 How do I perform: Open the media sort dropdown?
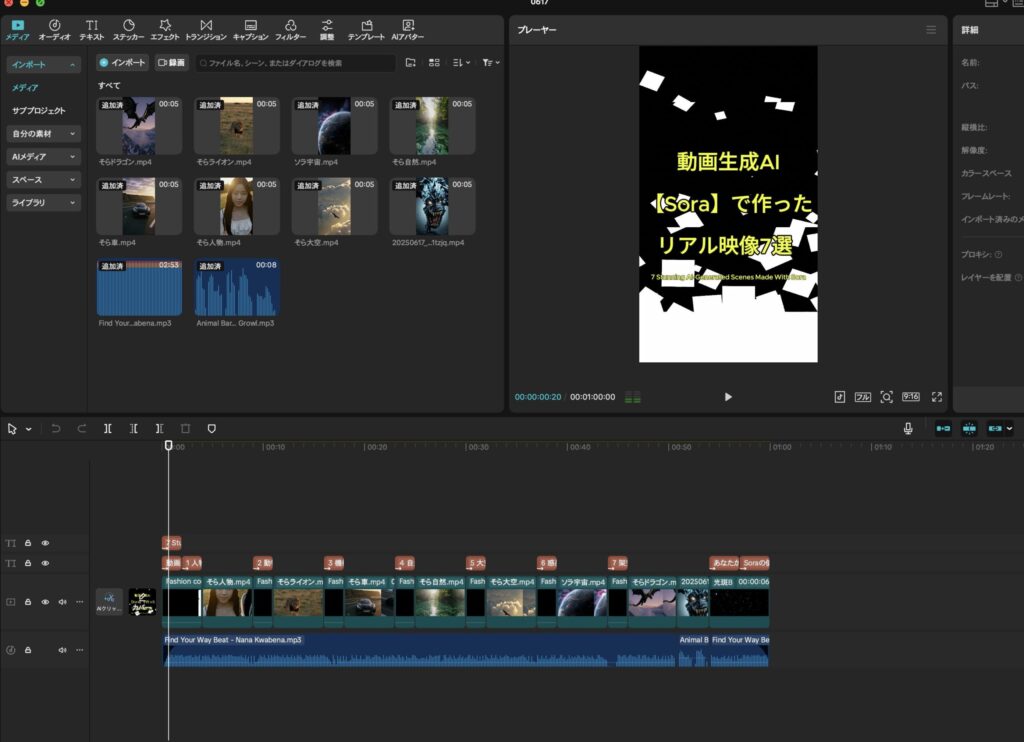[461, 63]
